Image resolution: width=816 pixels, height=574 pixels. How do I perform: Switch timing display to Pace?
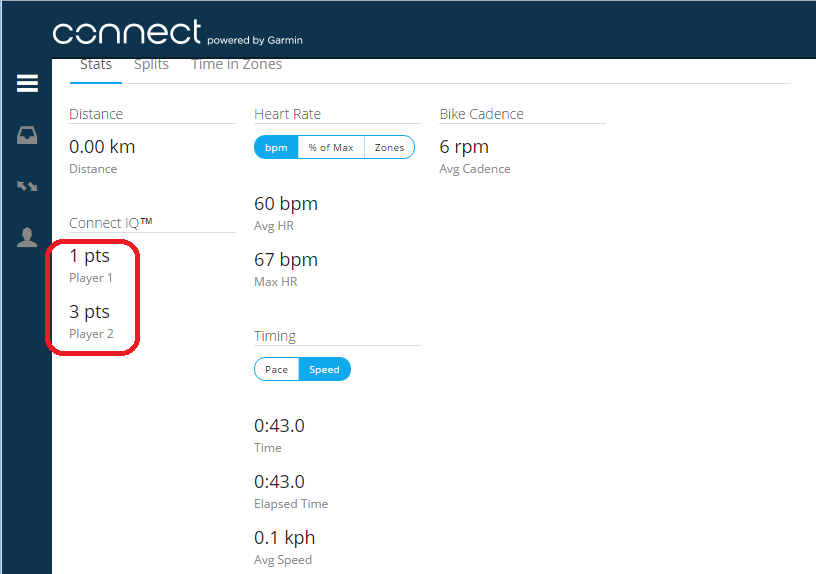pyautogui.click(x=276, y=369)
